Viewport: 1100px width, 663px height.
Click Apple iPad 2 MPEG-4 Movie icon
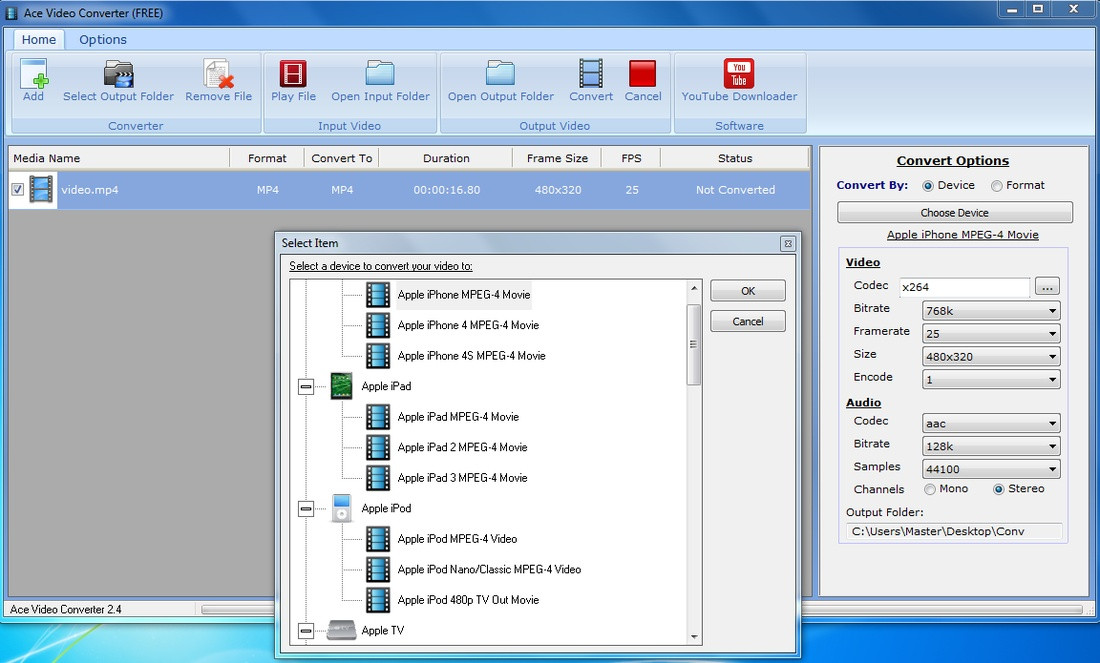[378, 447]
